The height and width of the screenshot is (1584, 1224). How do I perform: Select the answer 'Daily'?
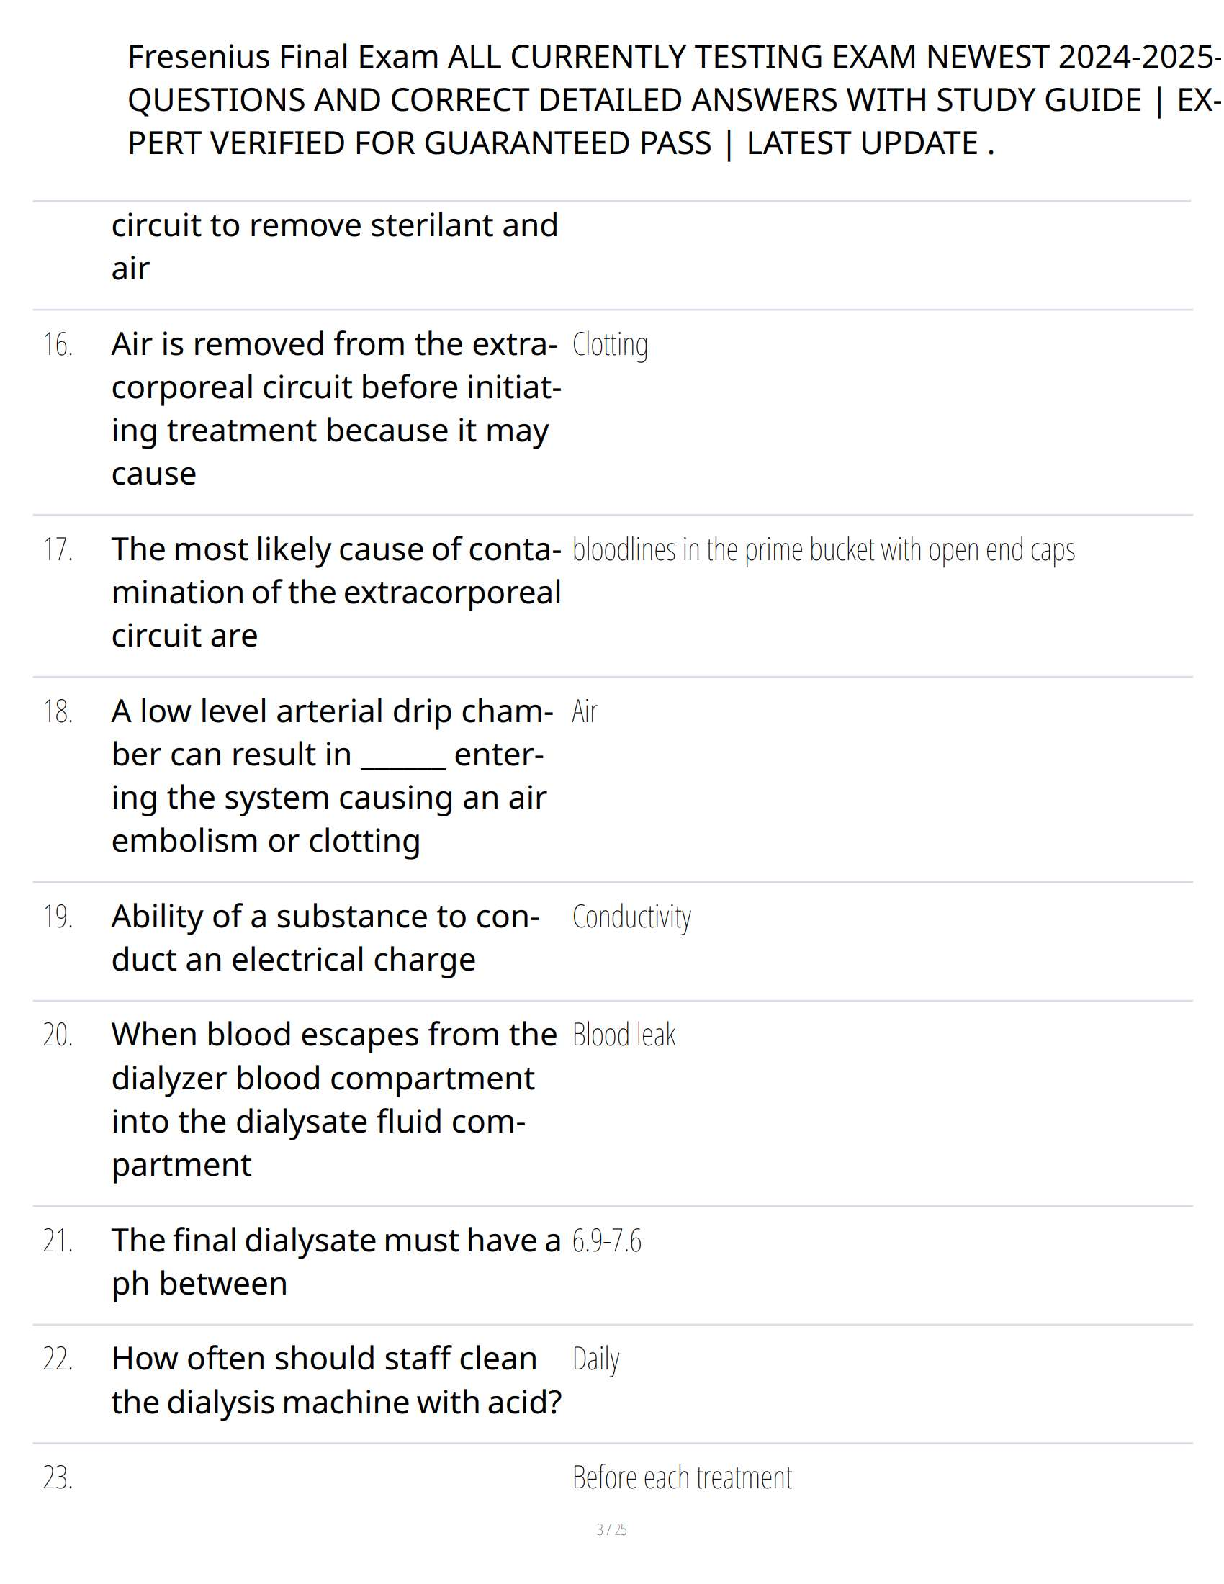click(x=596, y=1360)
